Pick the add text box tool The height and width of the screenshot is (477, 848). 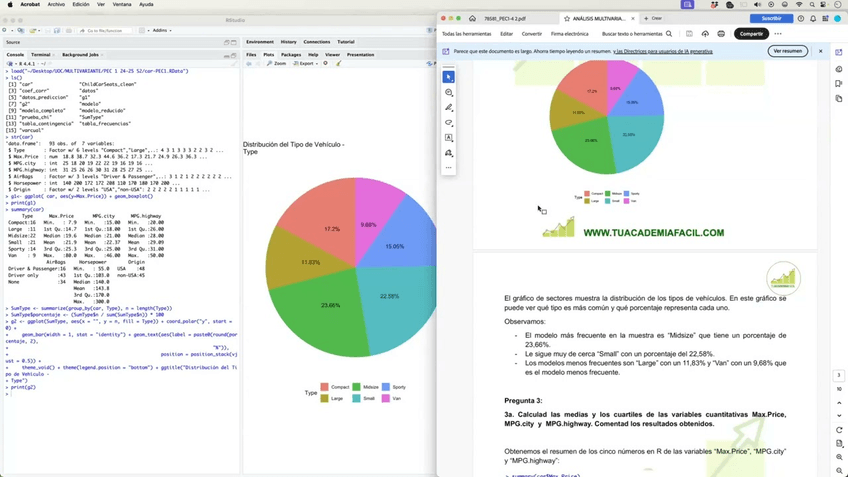coord(449,138)
